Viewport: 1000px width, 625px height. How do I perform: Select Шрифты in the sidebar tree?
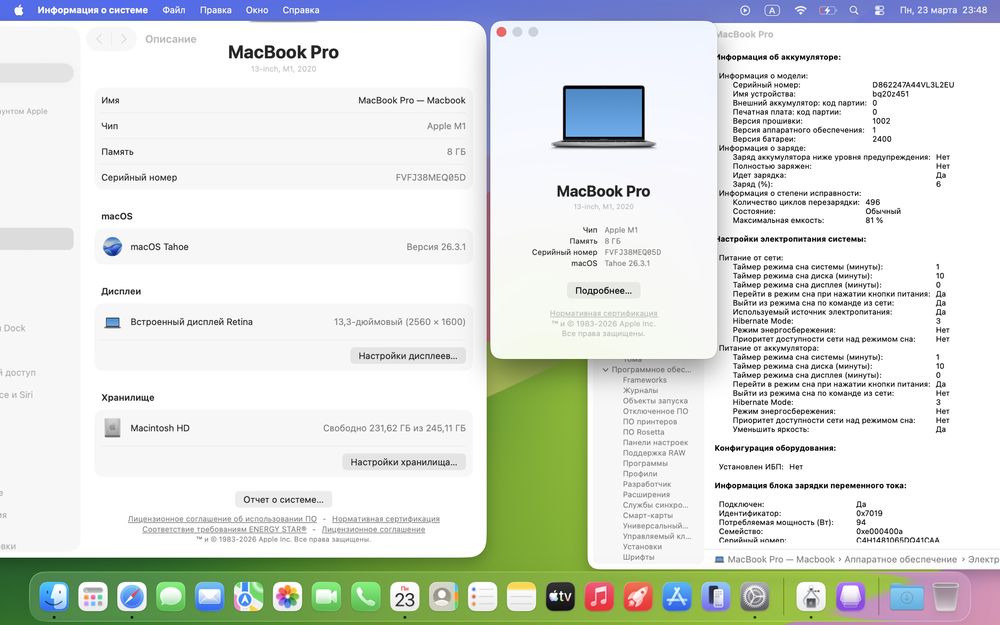click(638, 557)
